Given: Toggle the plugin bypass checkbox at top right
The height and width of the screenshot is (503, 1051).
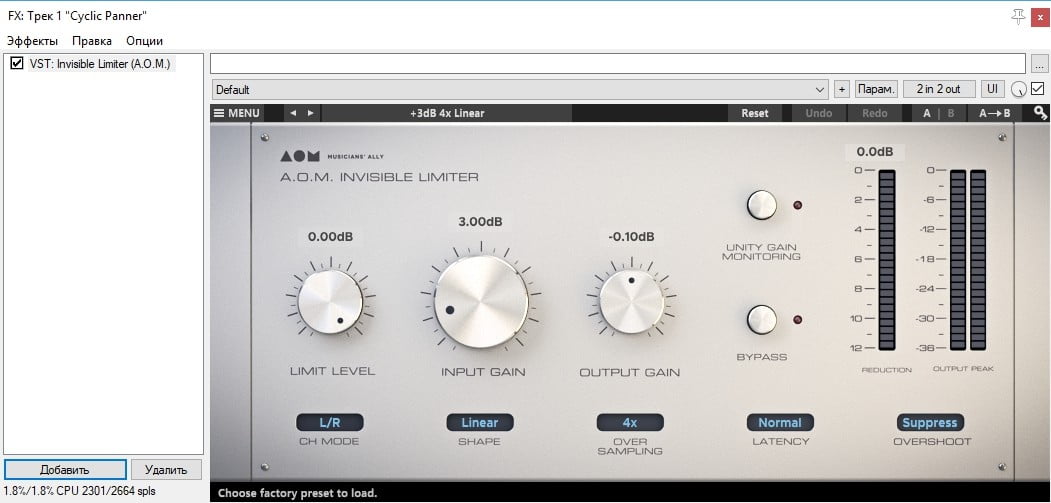Looking at the screenshot, I should pyautogui.click(x=1038, y=89).
